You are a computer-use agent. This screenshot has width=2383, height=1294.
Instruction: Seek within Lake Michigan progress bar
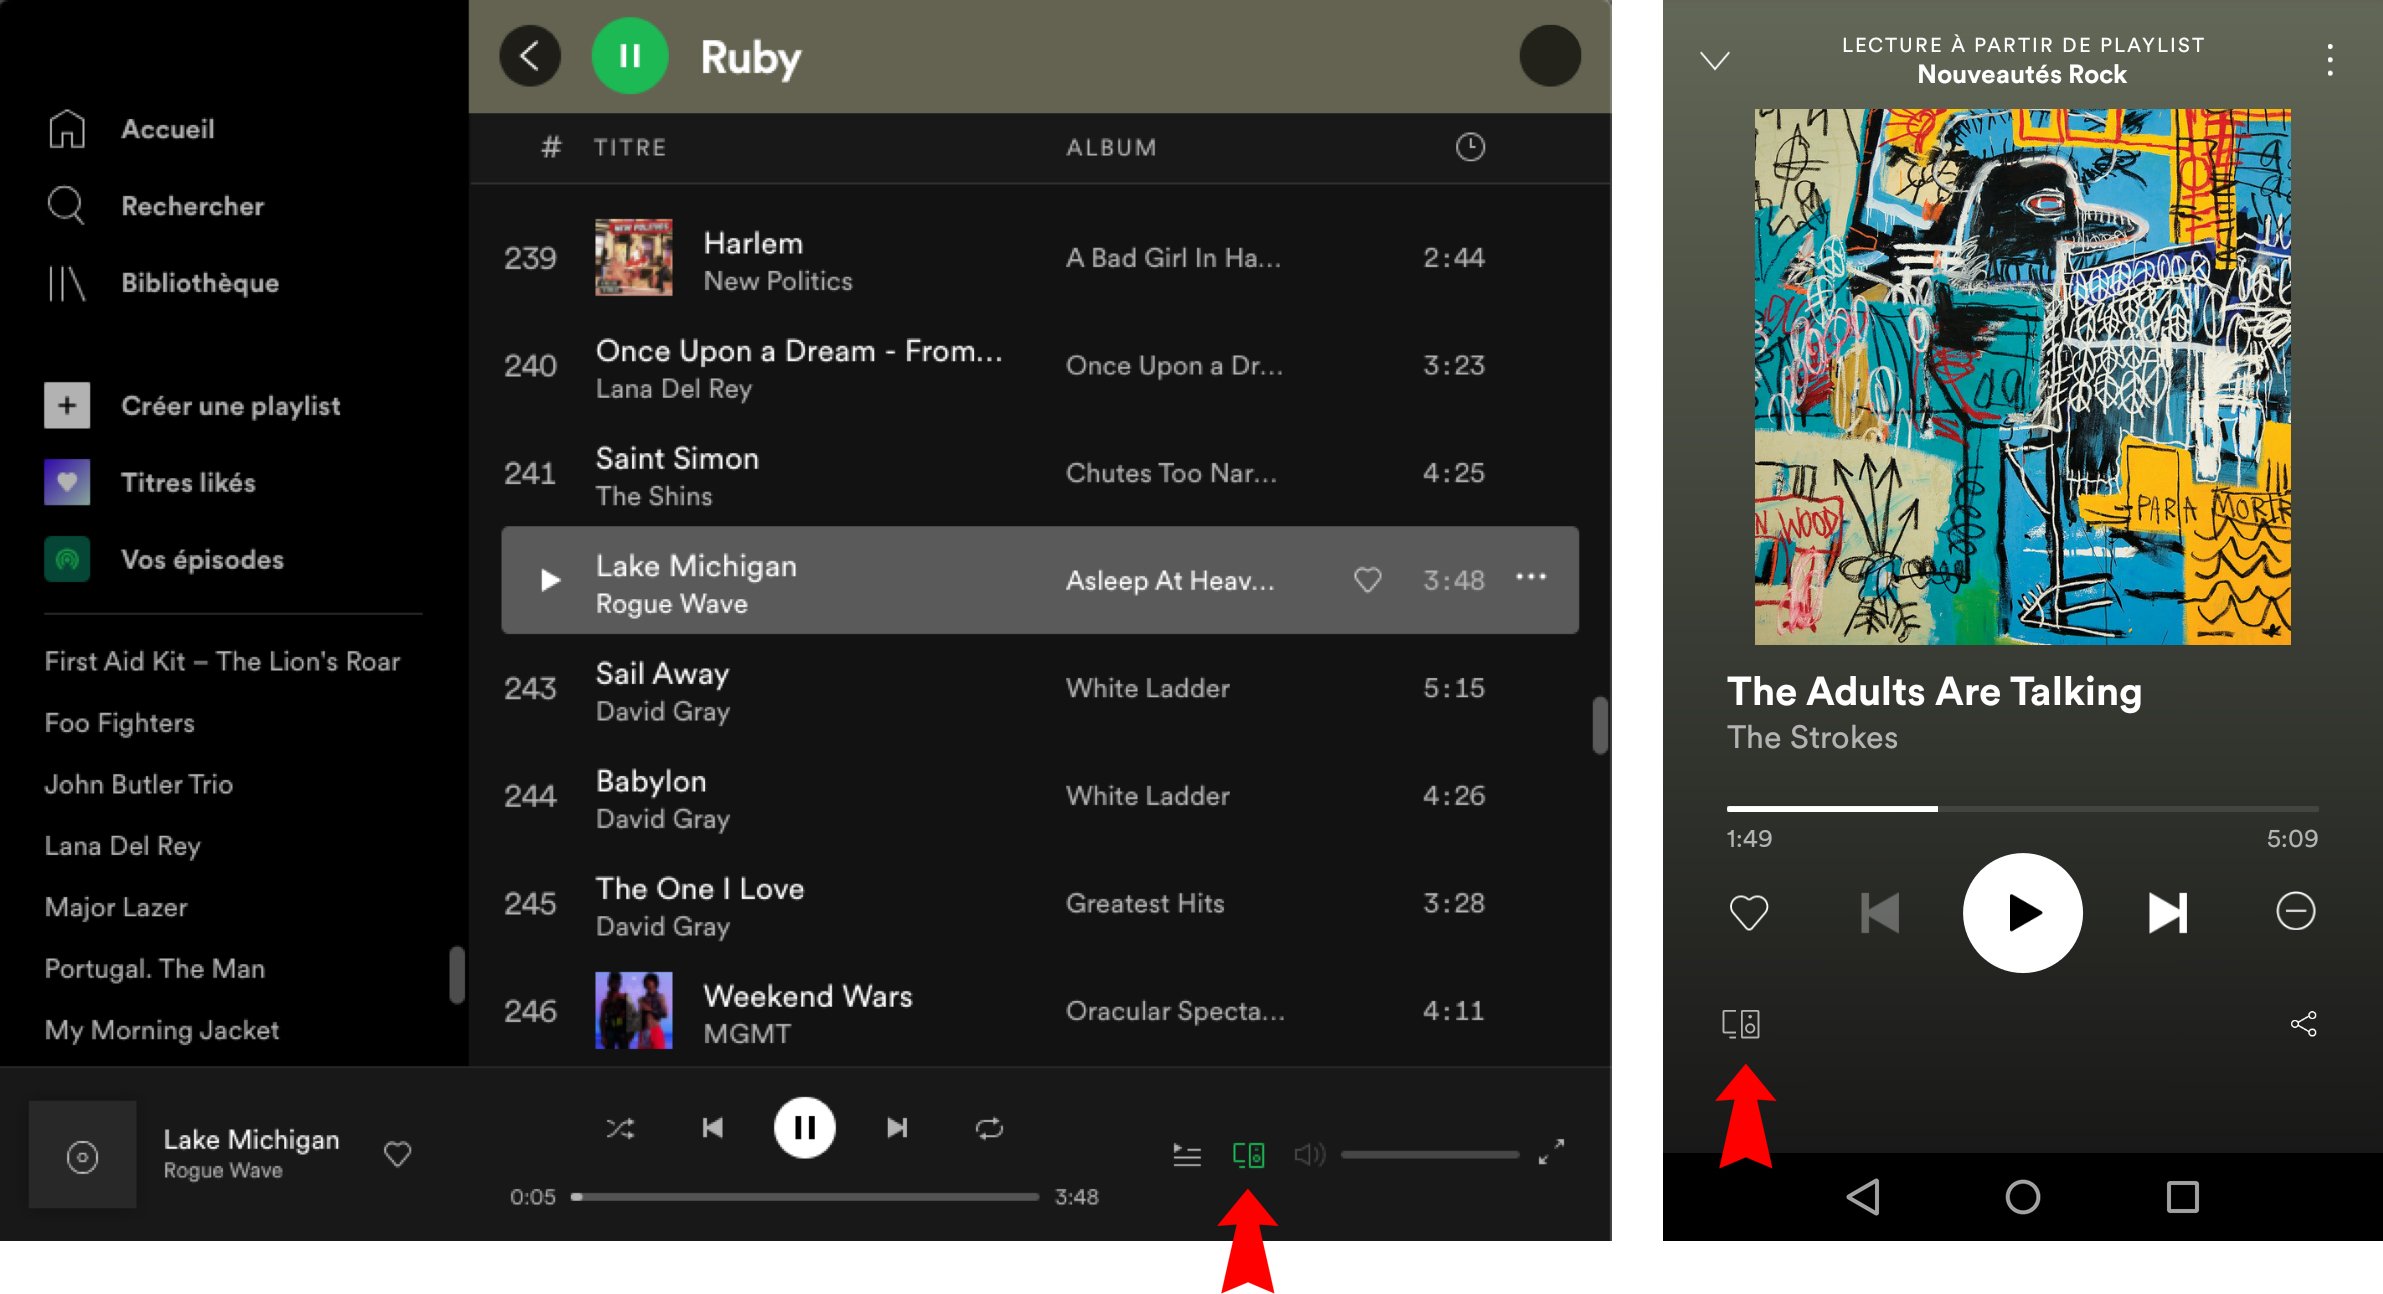805,1196
